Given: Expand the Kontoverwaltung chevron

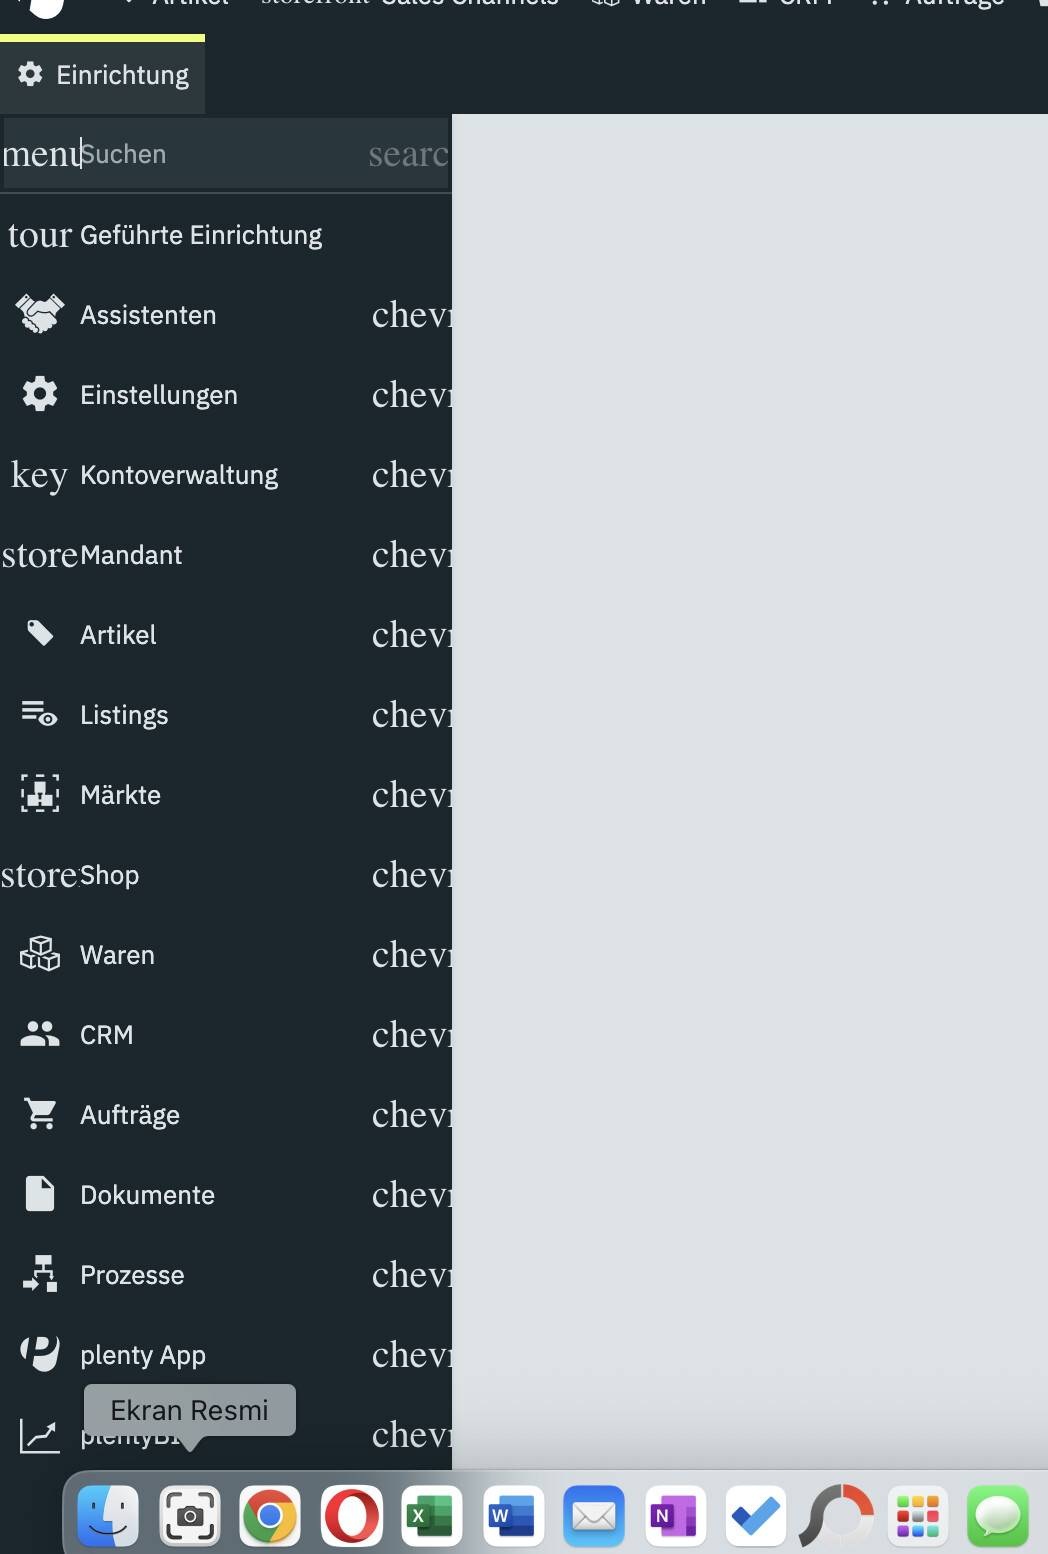Looking at the screenshot, I should [412, 475].
